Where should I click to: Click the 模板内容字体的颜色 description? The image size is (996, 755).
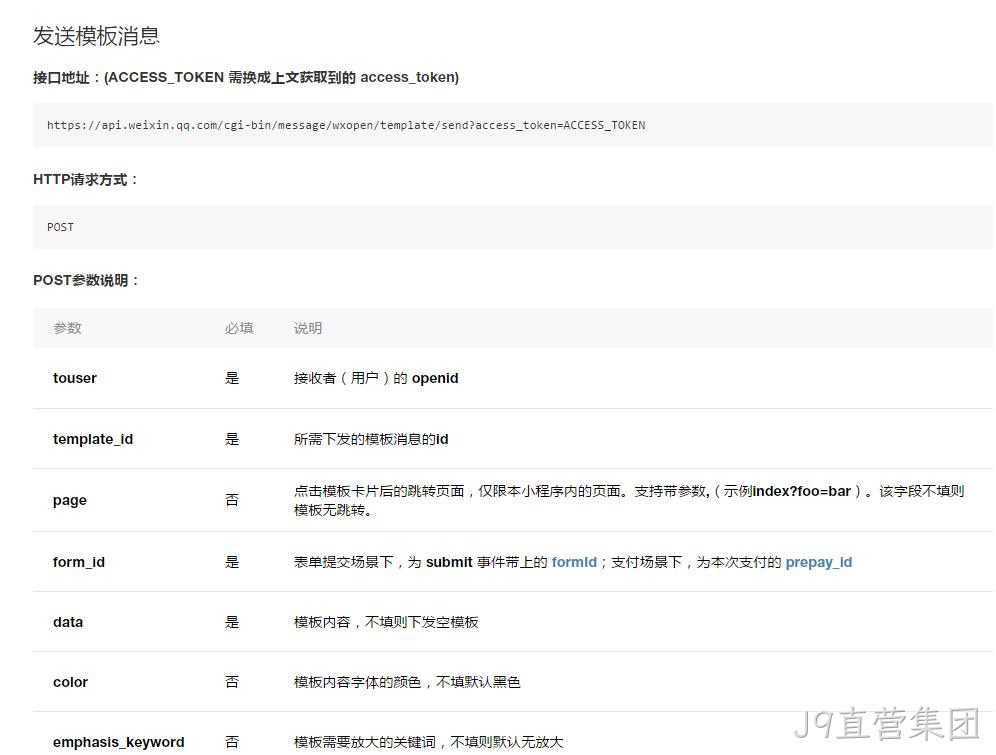[x=407, y=682]
